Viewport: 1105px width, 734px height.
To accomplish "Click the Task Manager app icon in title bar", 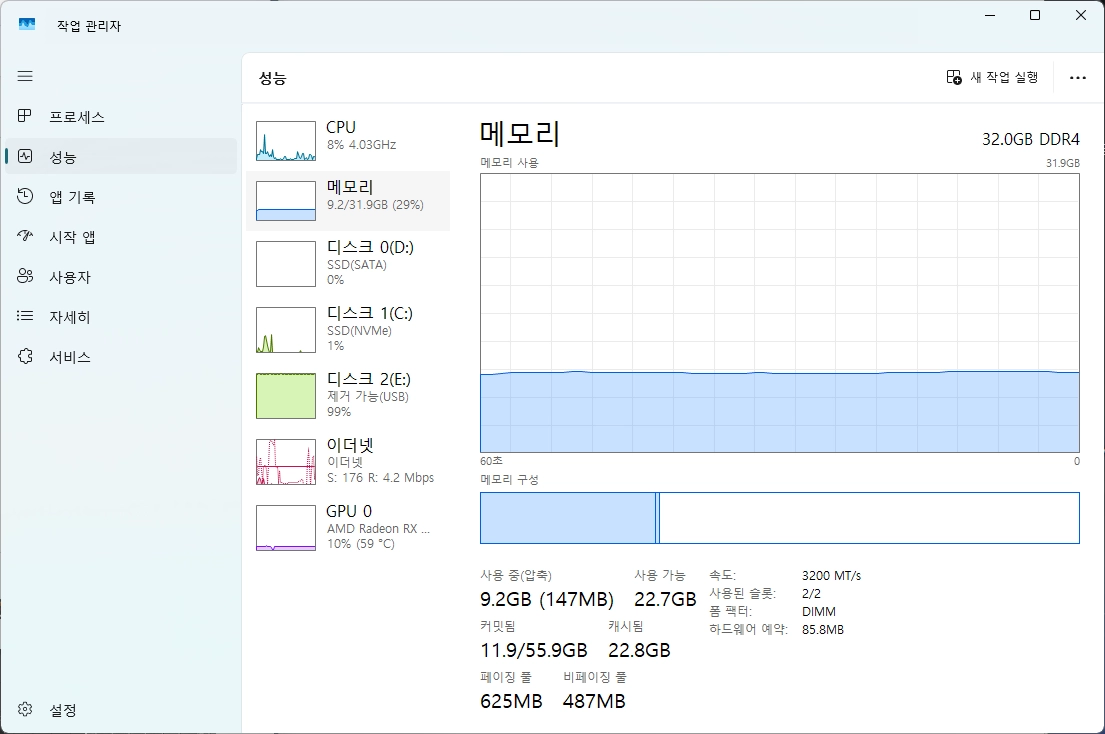I will coord(27,25).
